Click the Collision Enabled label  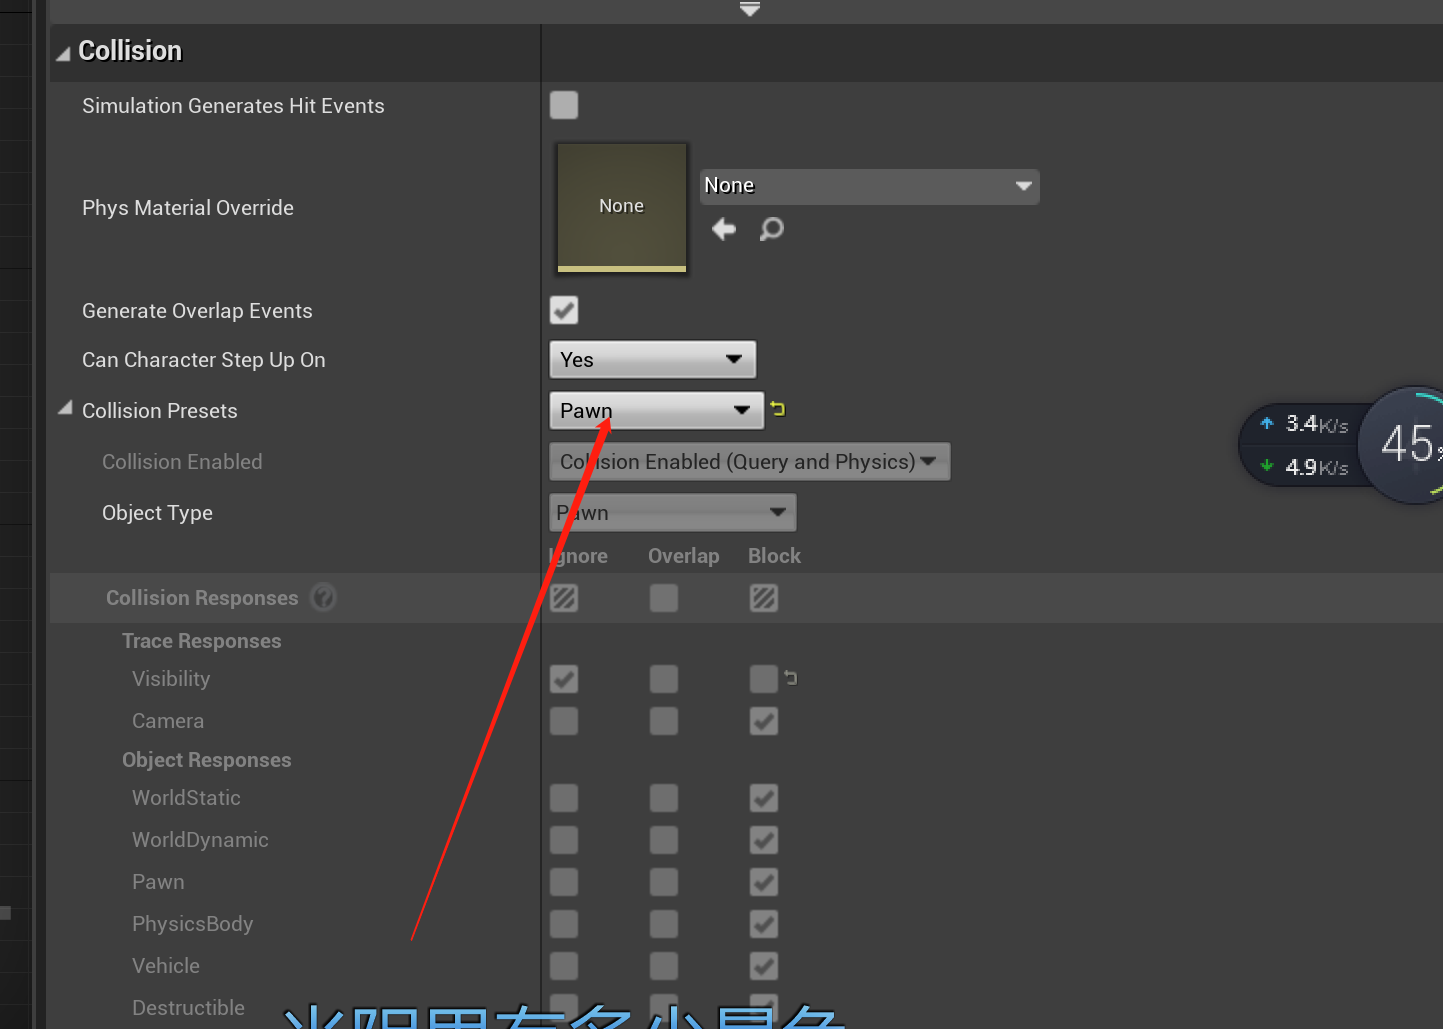click(x=182, y=462)
